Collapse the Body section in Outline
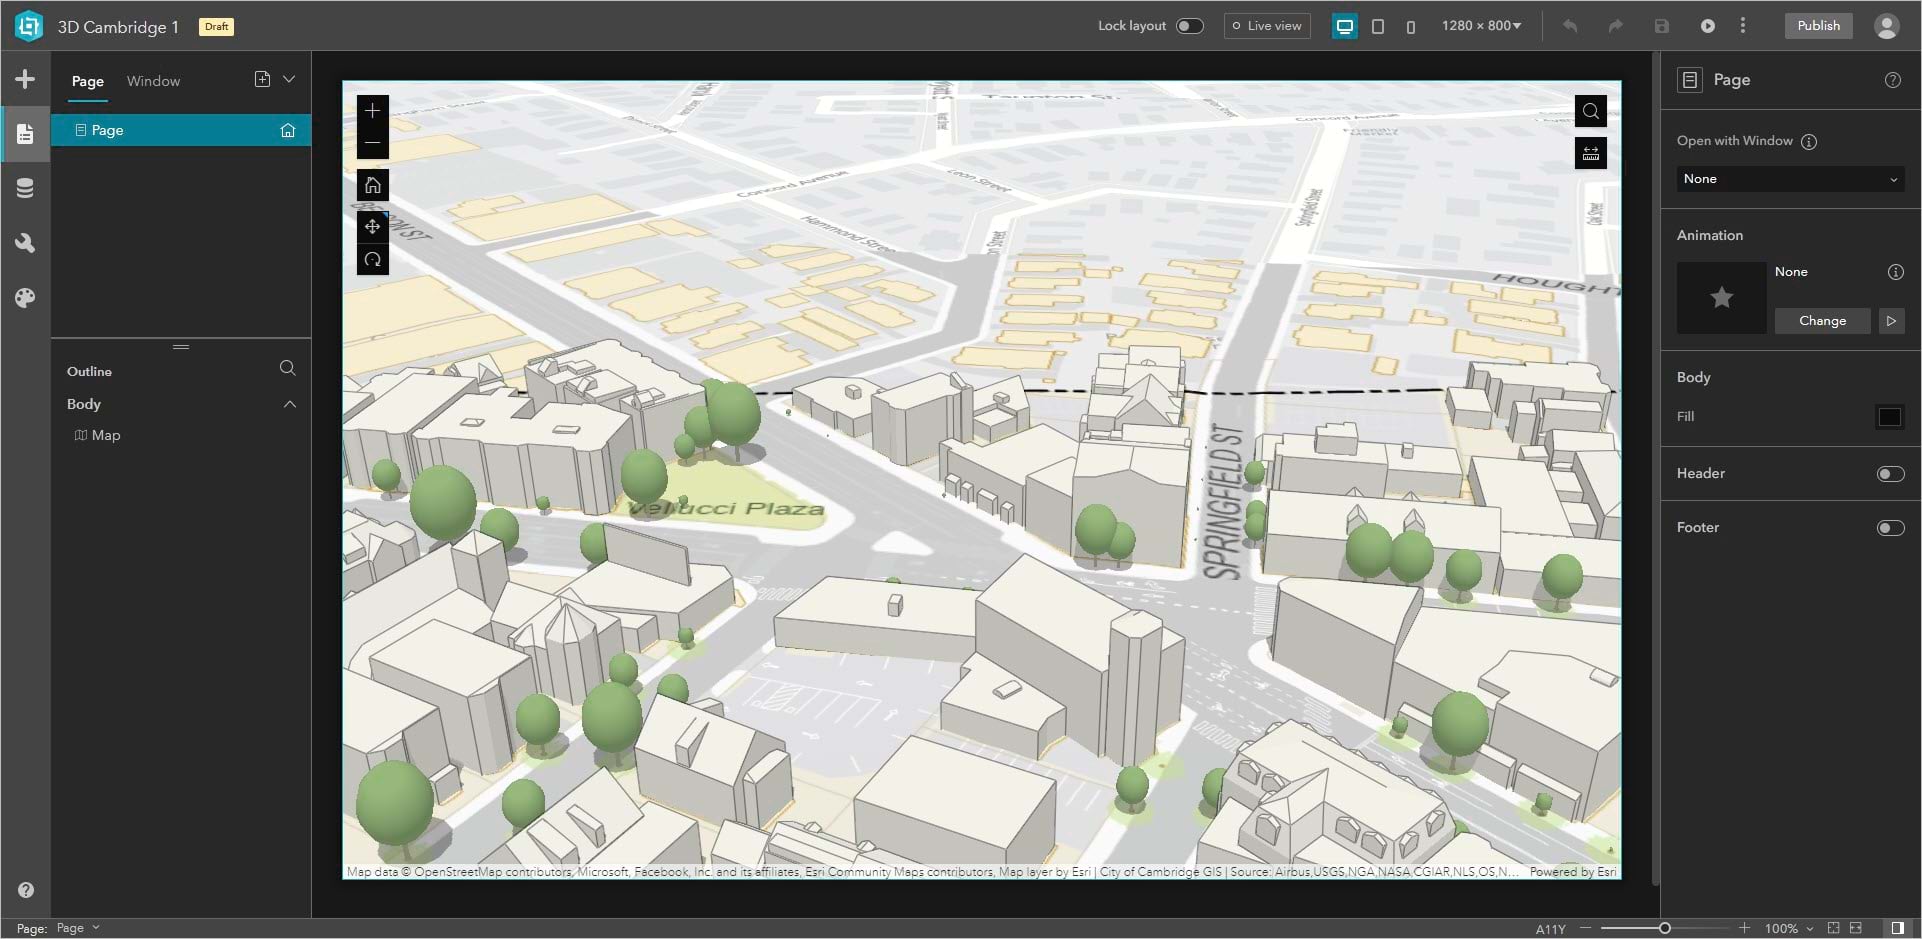 290,404
